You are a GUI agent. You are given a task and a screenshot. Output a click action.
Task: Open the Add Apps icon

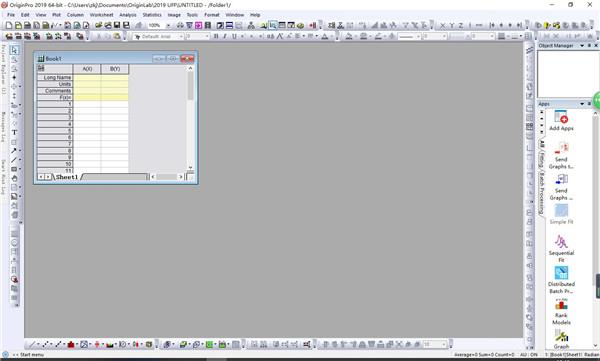[x=561, y=120]
